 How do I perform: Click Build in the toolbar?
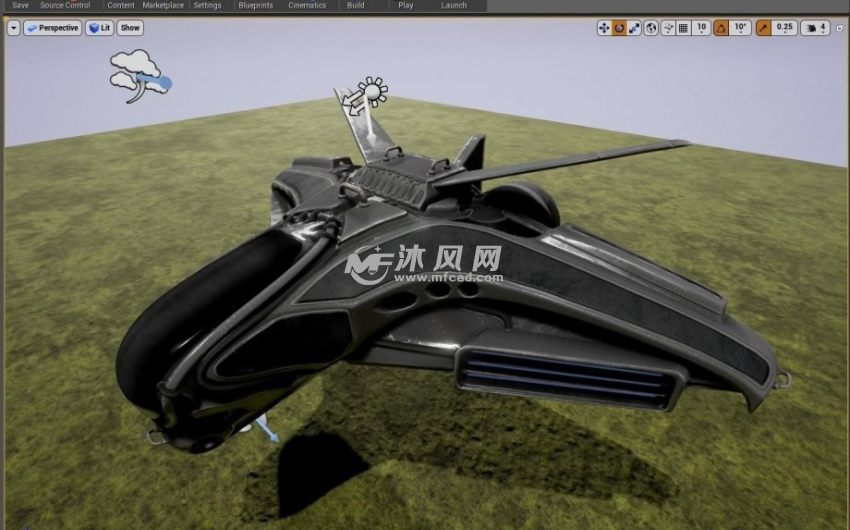[356, 5]
